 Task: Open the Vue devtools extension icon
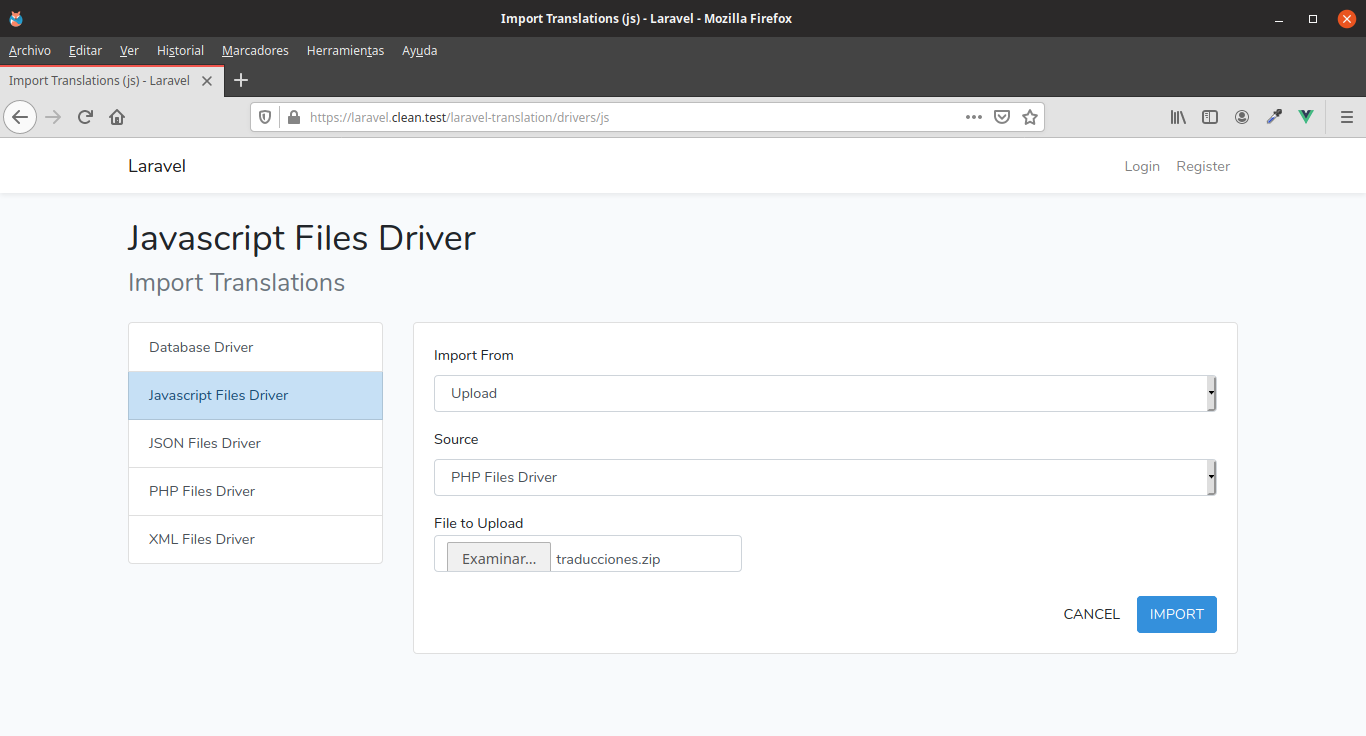(1305, 117)
